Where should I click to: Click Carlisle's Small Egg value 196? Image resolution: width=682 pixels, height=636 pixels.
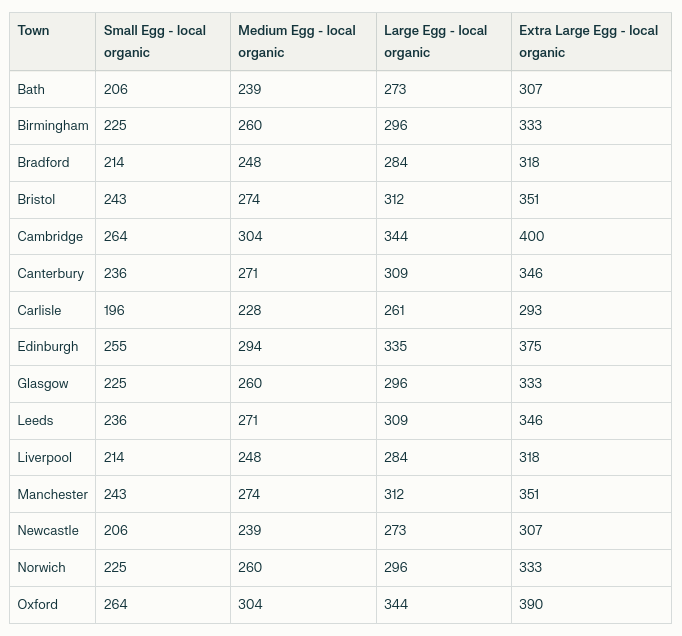tap(115, 310)
